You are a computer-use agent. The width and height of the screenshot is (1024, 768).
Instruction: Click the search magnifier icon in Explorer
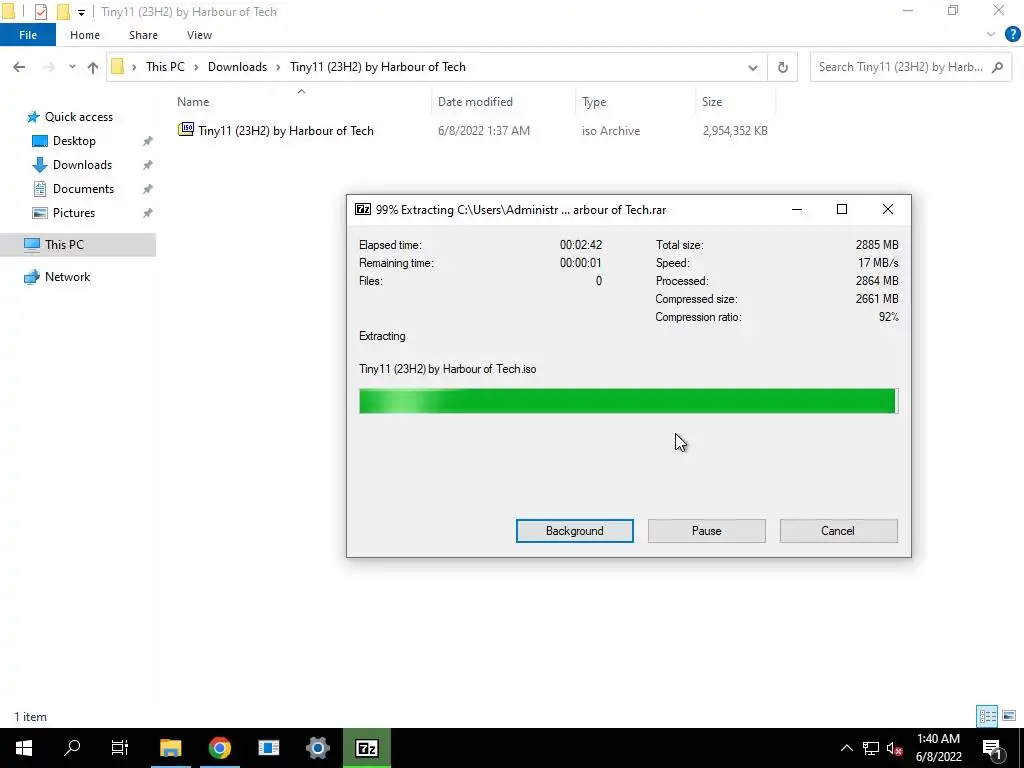(997, 67)
